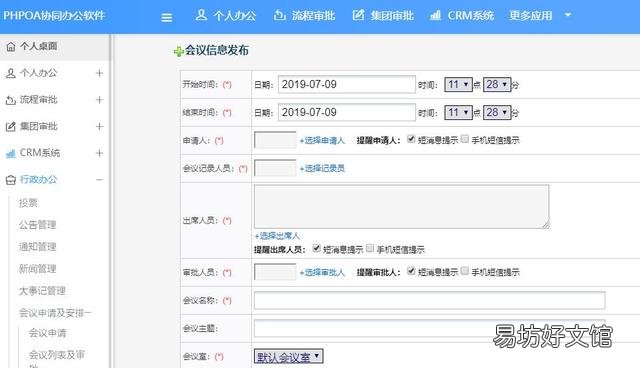Open the 默认会议室 room dropdown

pyautogui.click(x=289, y=357)
